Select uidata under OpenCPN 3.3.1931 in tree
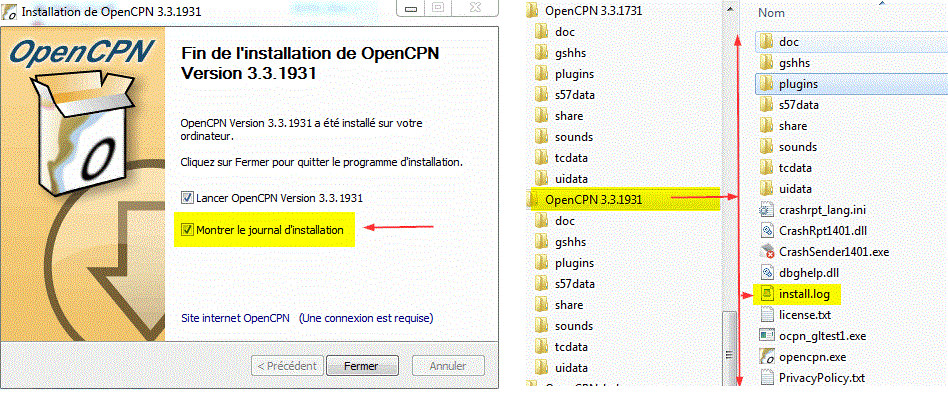948x394 pixels. [571, 368]
